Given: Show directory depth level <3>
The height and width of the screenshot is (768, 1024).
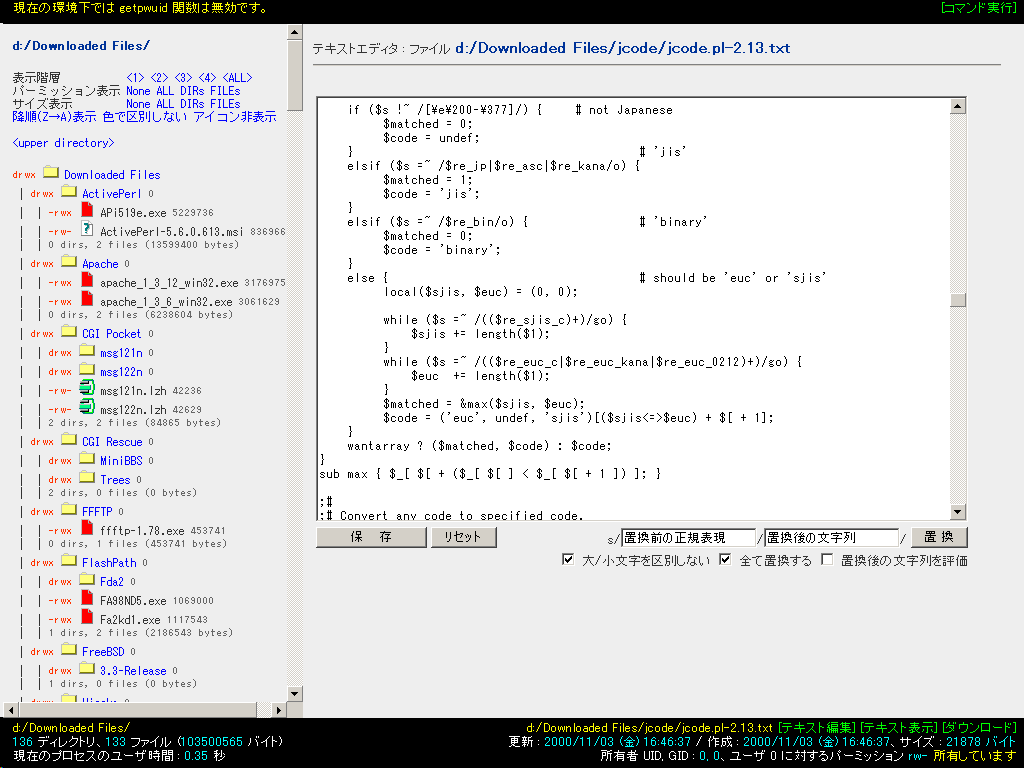Looking at the screenshot, I should (x=183, y=78).
